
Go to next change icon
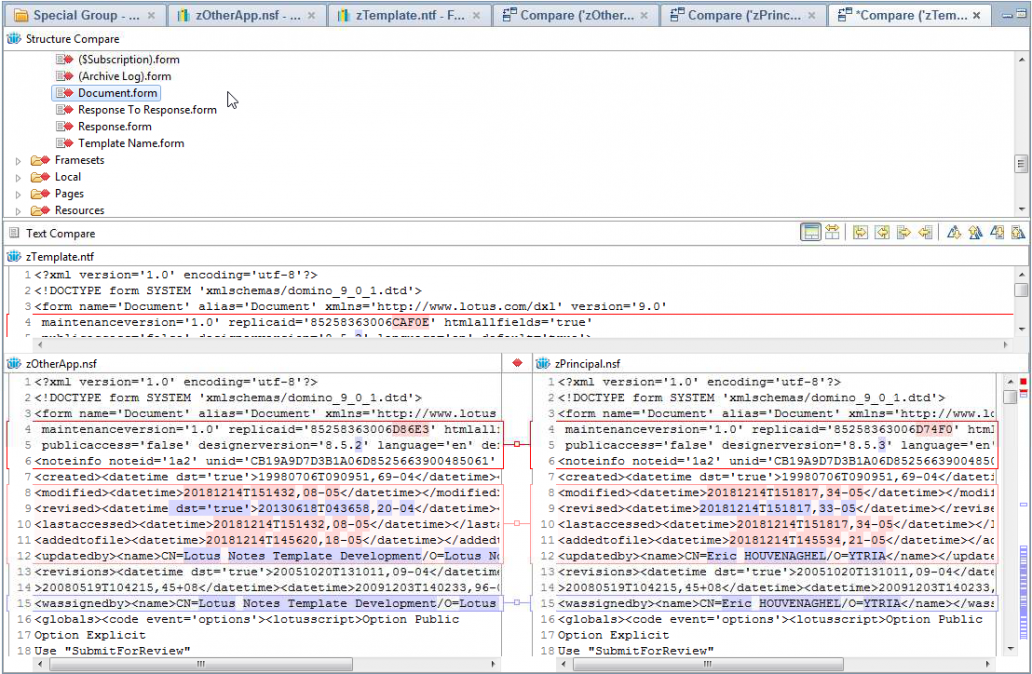coord(997,232)
